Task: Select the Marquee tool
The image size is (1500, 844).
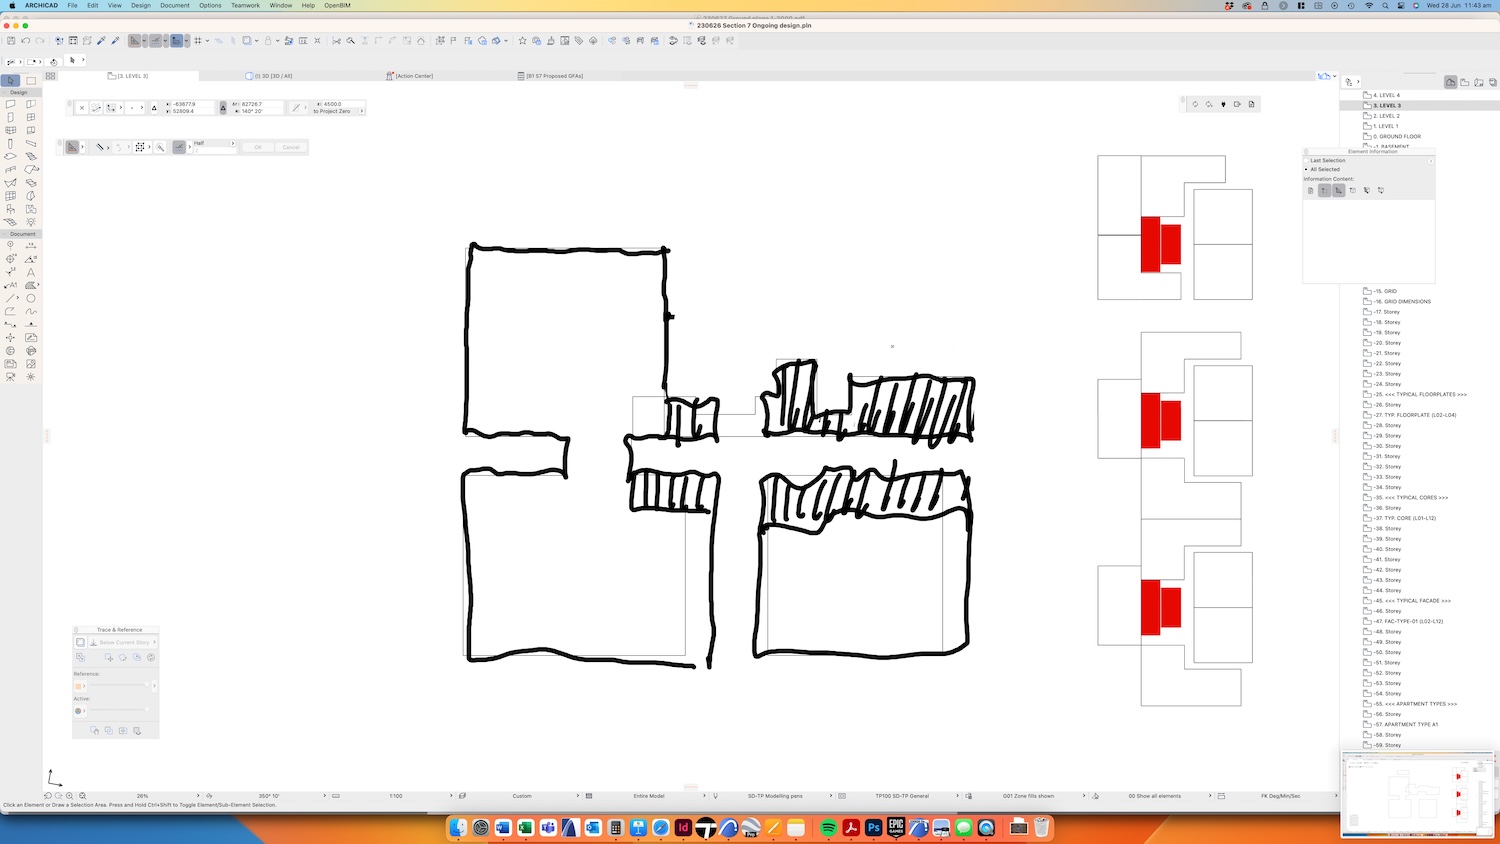Action: 31,80
